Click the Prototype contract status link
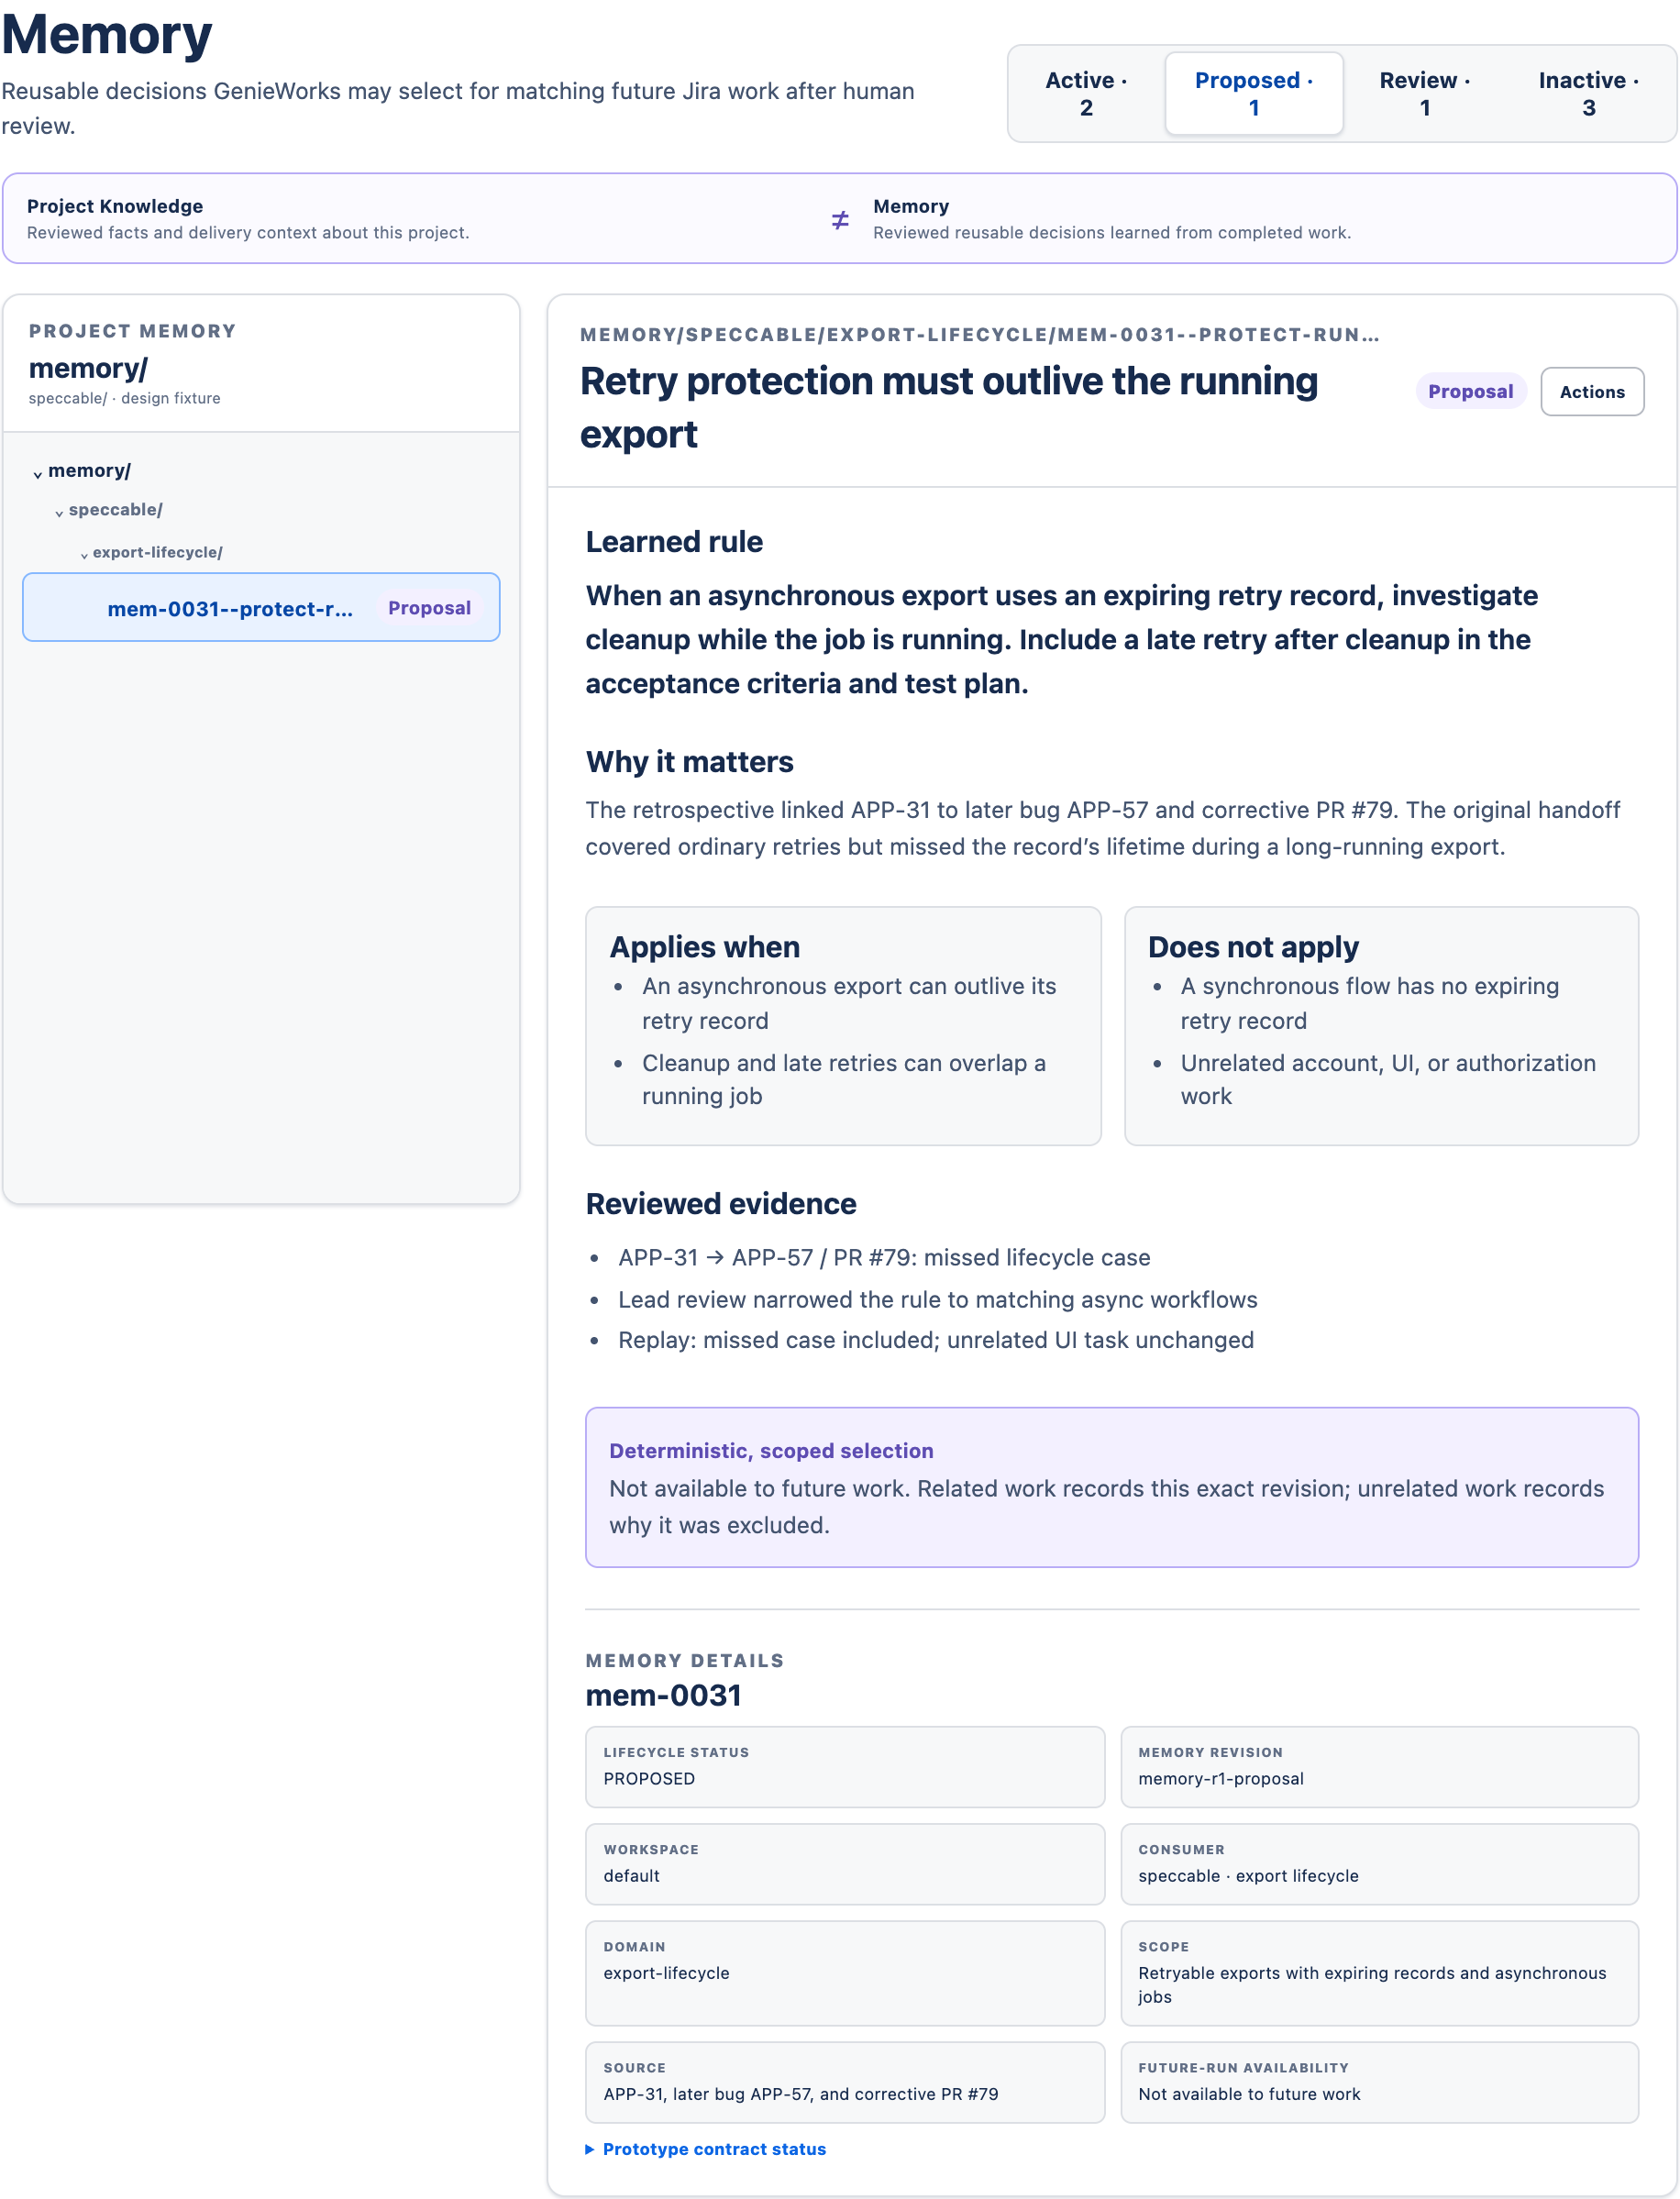Screen dimensions: 1680x2199 [714, 2149]
